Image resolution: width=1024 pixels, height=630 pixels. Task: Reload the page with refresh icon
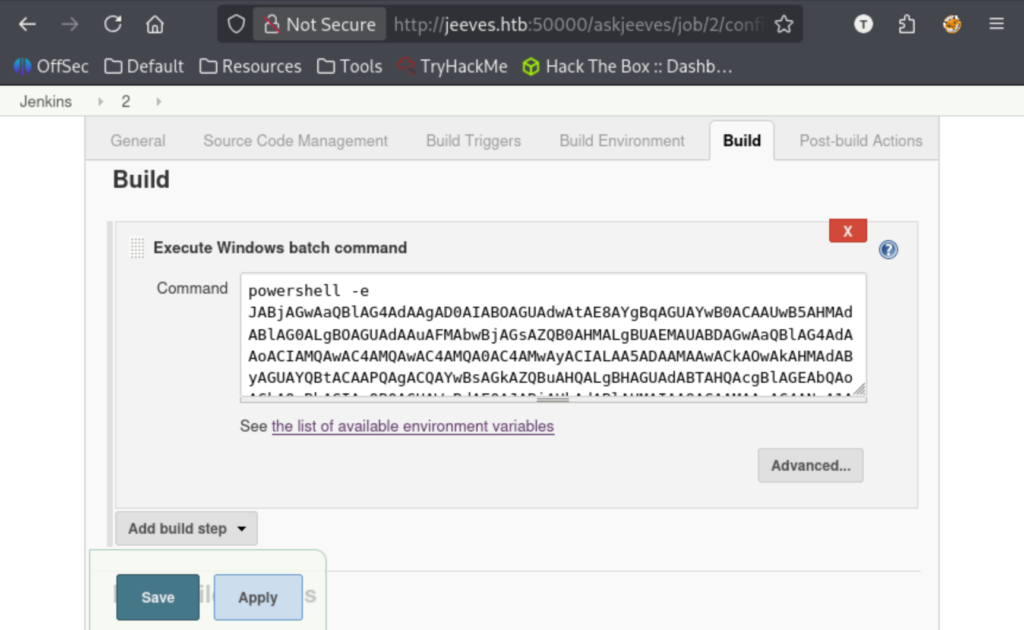[113, 24]
